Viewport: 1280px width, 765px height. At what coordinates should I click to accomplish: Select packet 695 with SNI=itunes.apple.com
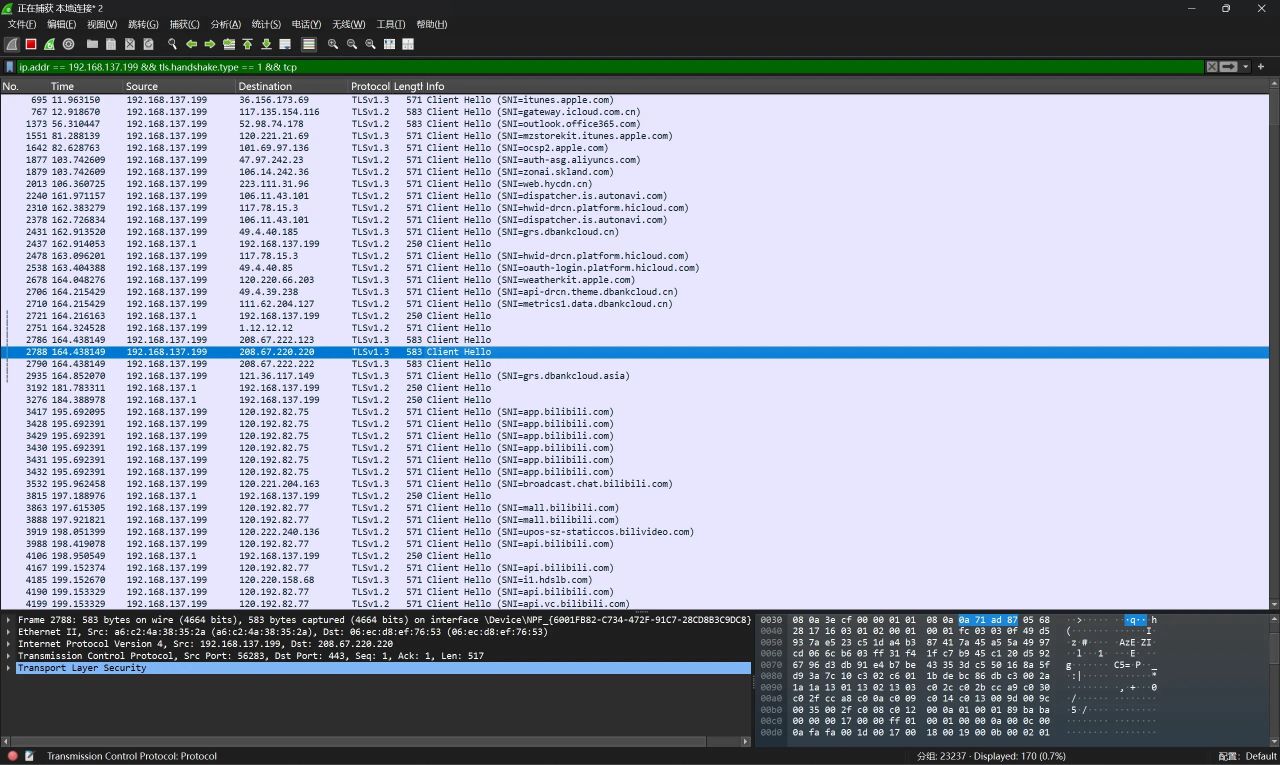pyautogui.click(x=634, y=100)
